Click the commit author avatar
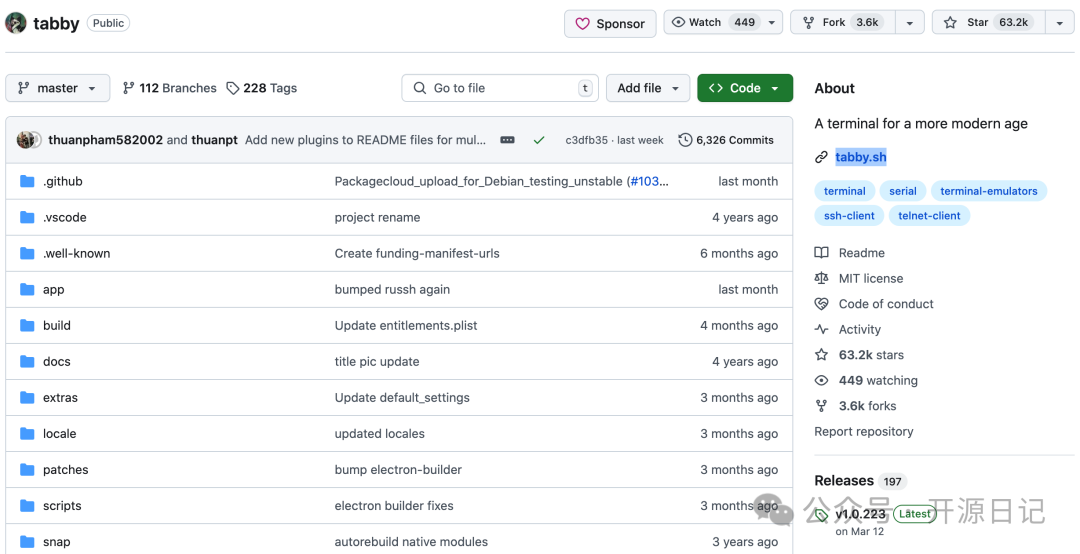Image resolution: width=1080 pixels, height=554 pixels. (x=28, y=140)
